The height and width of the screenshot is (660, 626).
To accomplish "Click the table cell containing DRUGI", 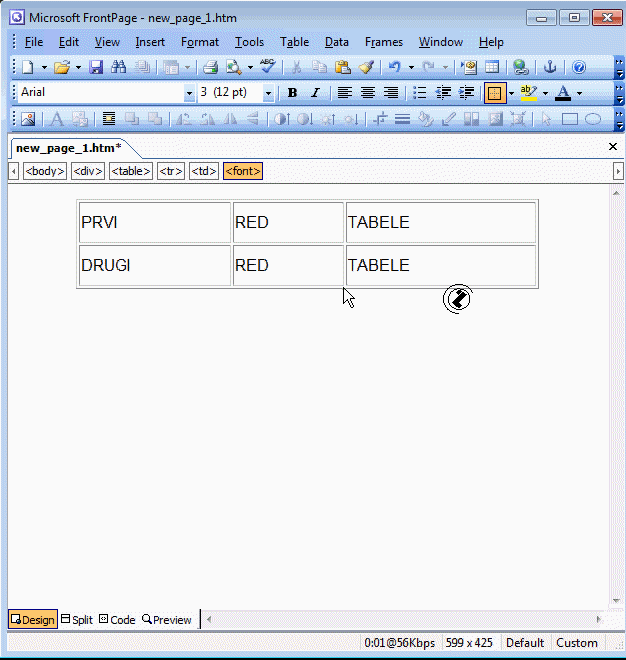I will [154, 266].
